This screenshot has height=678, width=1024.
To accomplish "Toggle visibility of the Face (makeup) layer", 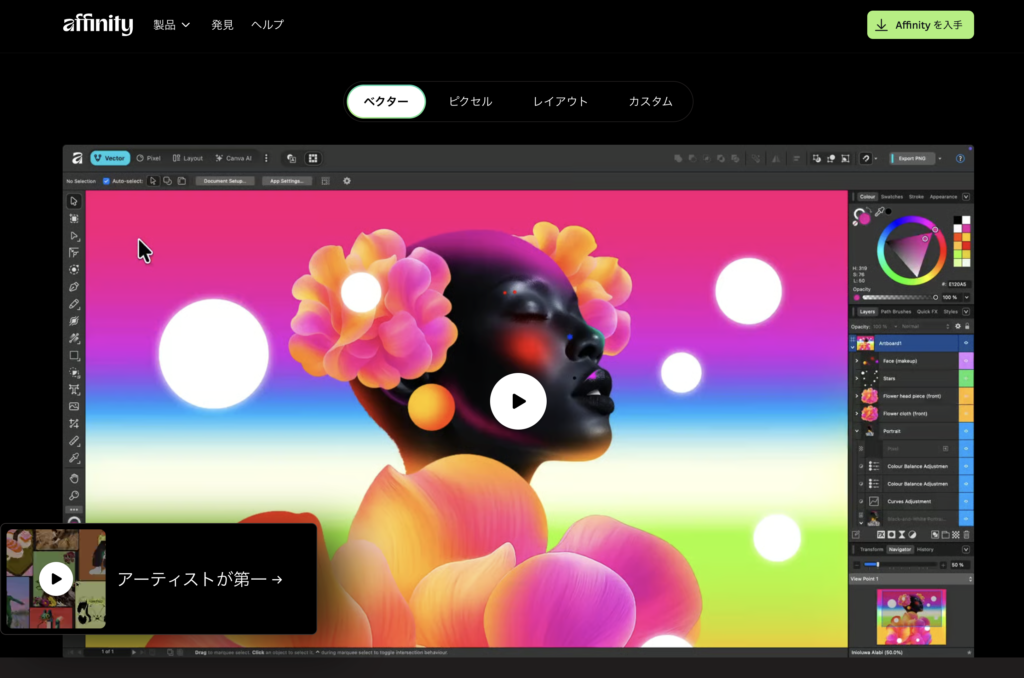I will 966,361.
